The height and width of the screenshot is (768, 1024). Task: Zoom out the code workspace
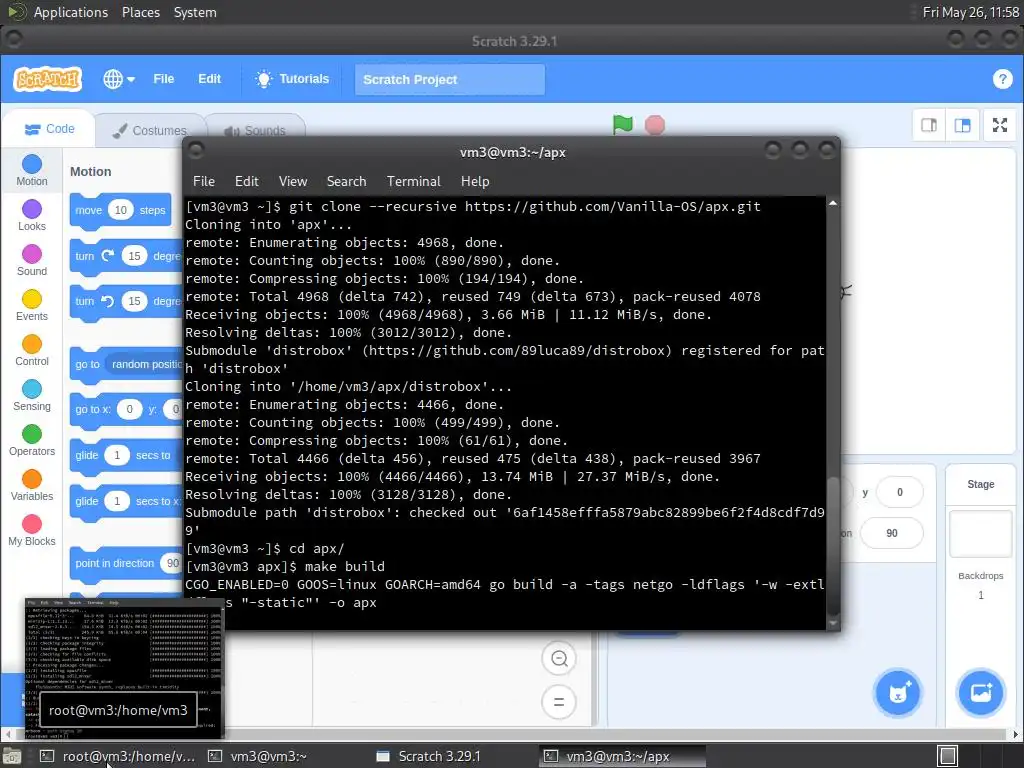[x=559, y=658]
